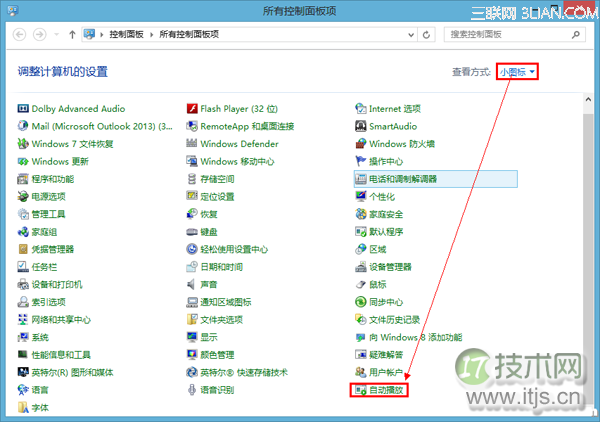Click the Flash Player (32 位) icon
The width and height of the screenshot is (600, 422).
click(192, 109)
